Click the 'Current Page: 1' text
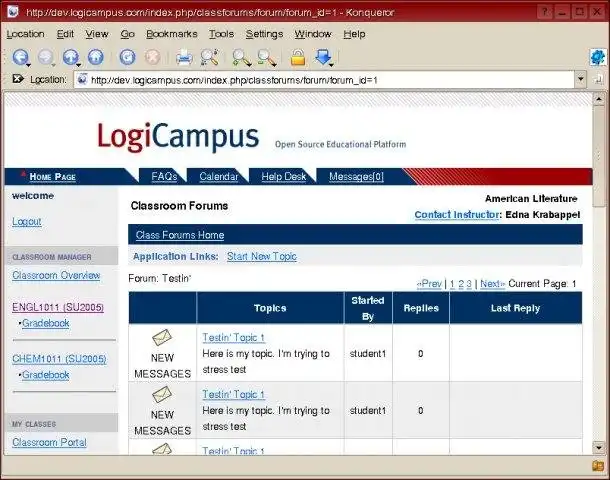The height and width of the screenshot is (480, 610). click(542, 284)
